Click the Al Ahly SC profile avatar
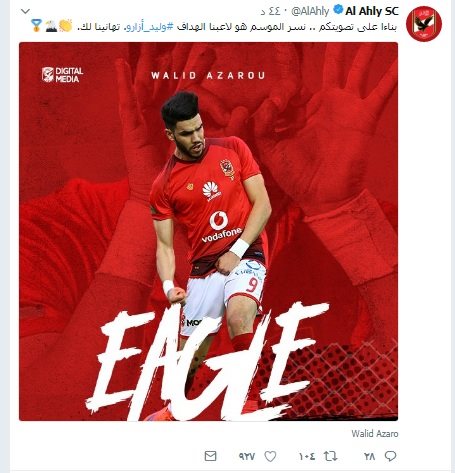 [424, 24]
